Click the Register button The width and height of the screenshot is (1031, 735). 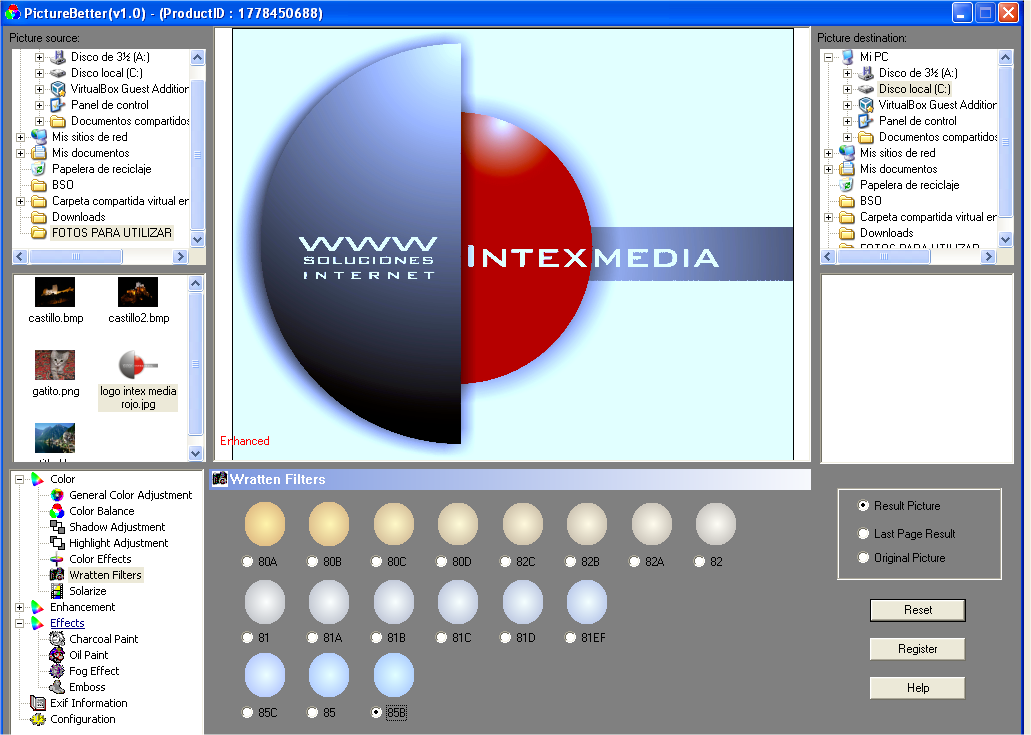(x=917, y=649)
